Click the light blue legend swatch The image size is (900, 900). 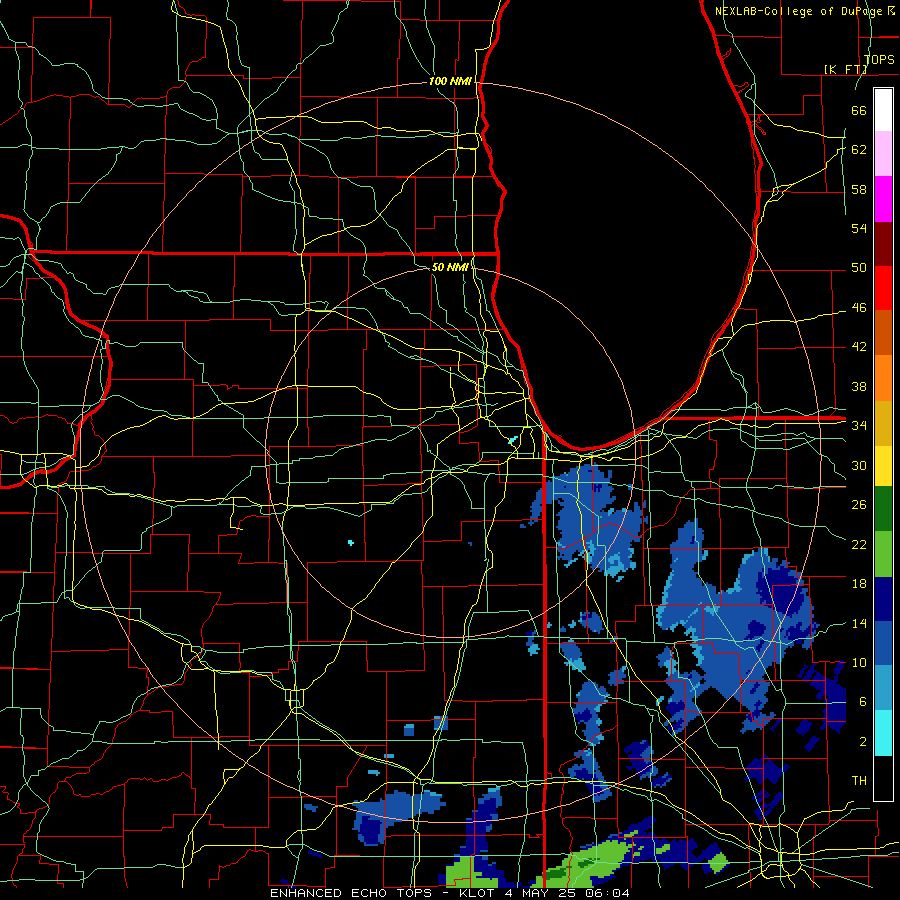click(x=883, y=688)
